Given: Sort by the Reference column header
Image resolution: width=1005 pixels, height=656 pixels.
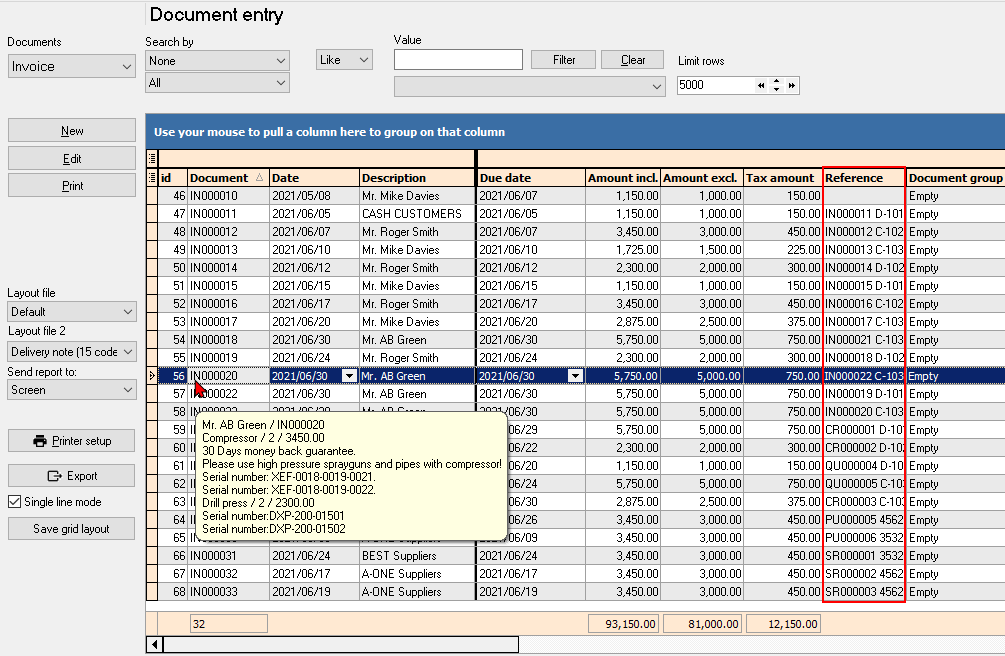Looking at the screenshot, I should click(x=863, y=178).
